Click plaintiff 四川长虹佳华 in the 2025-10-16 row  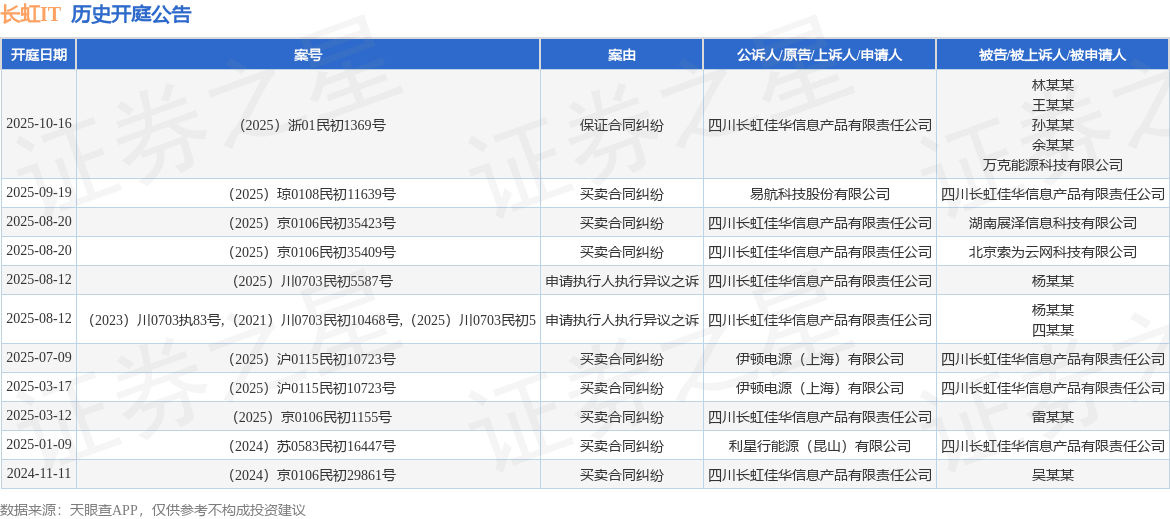coord(819,125)
